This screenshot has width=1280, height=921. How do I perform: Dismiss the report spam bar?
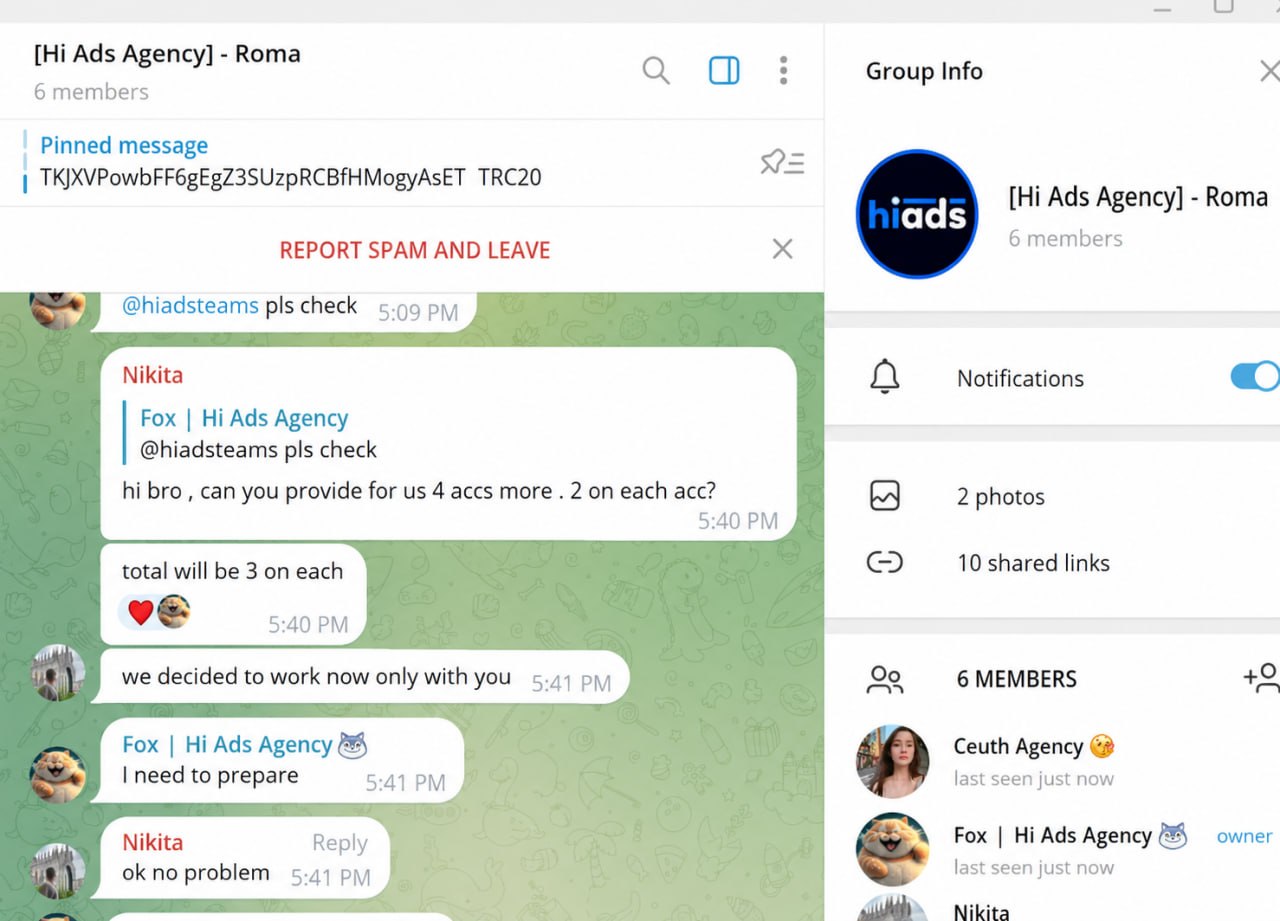783,249
